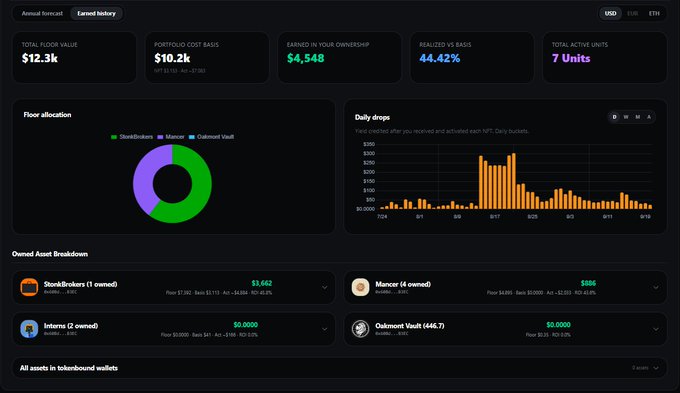
Task: Open the Oakmont Vault lion icon
Action: [360, 329]
